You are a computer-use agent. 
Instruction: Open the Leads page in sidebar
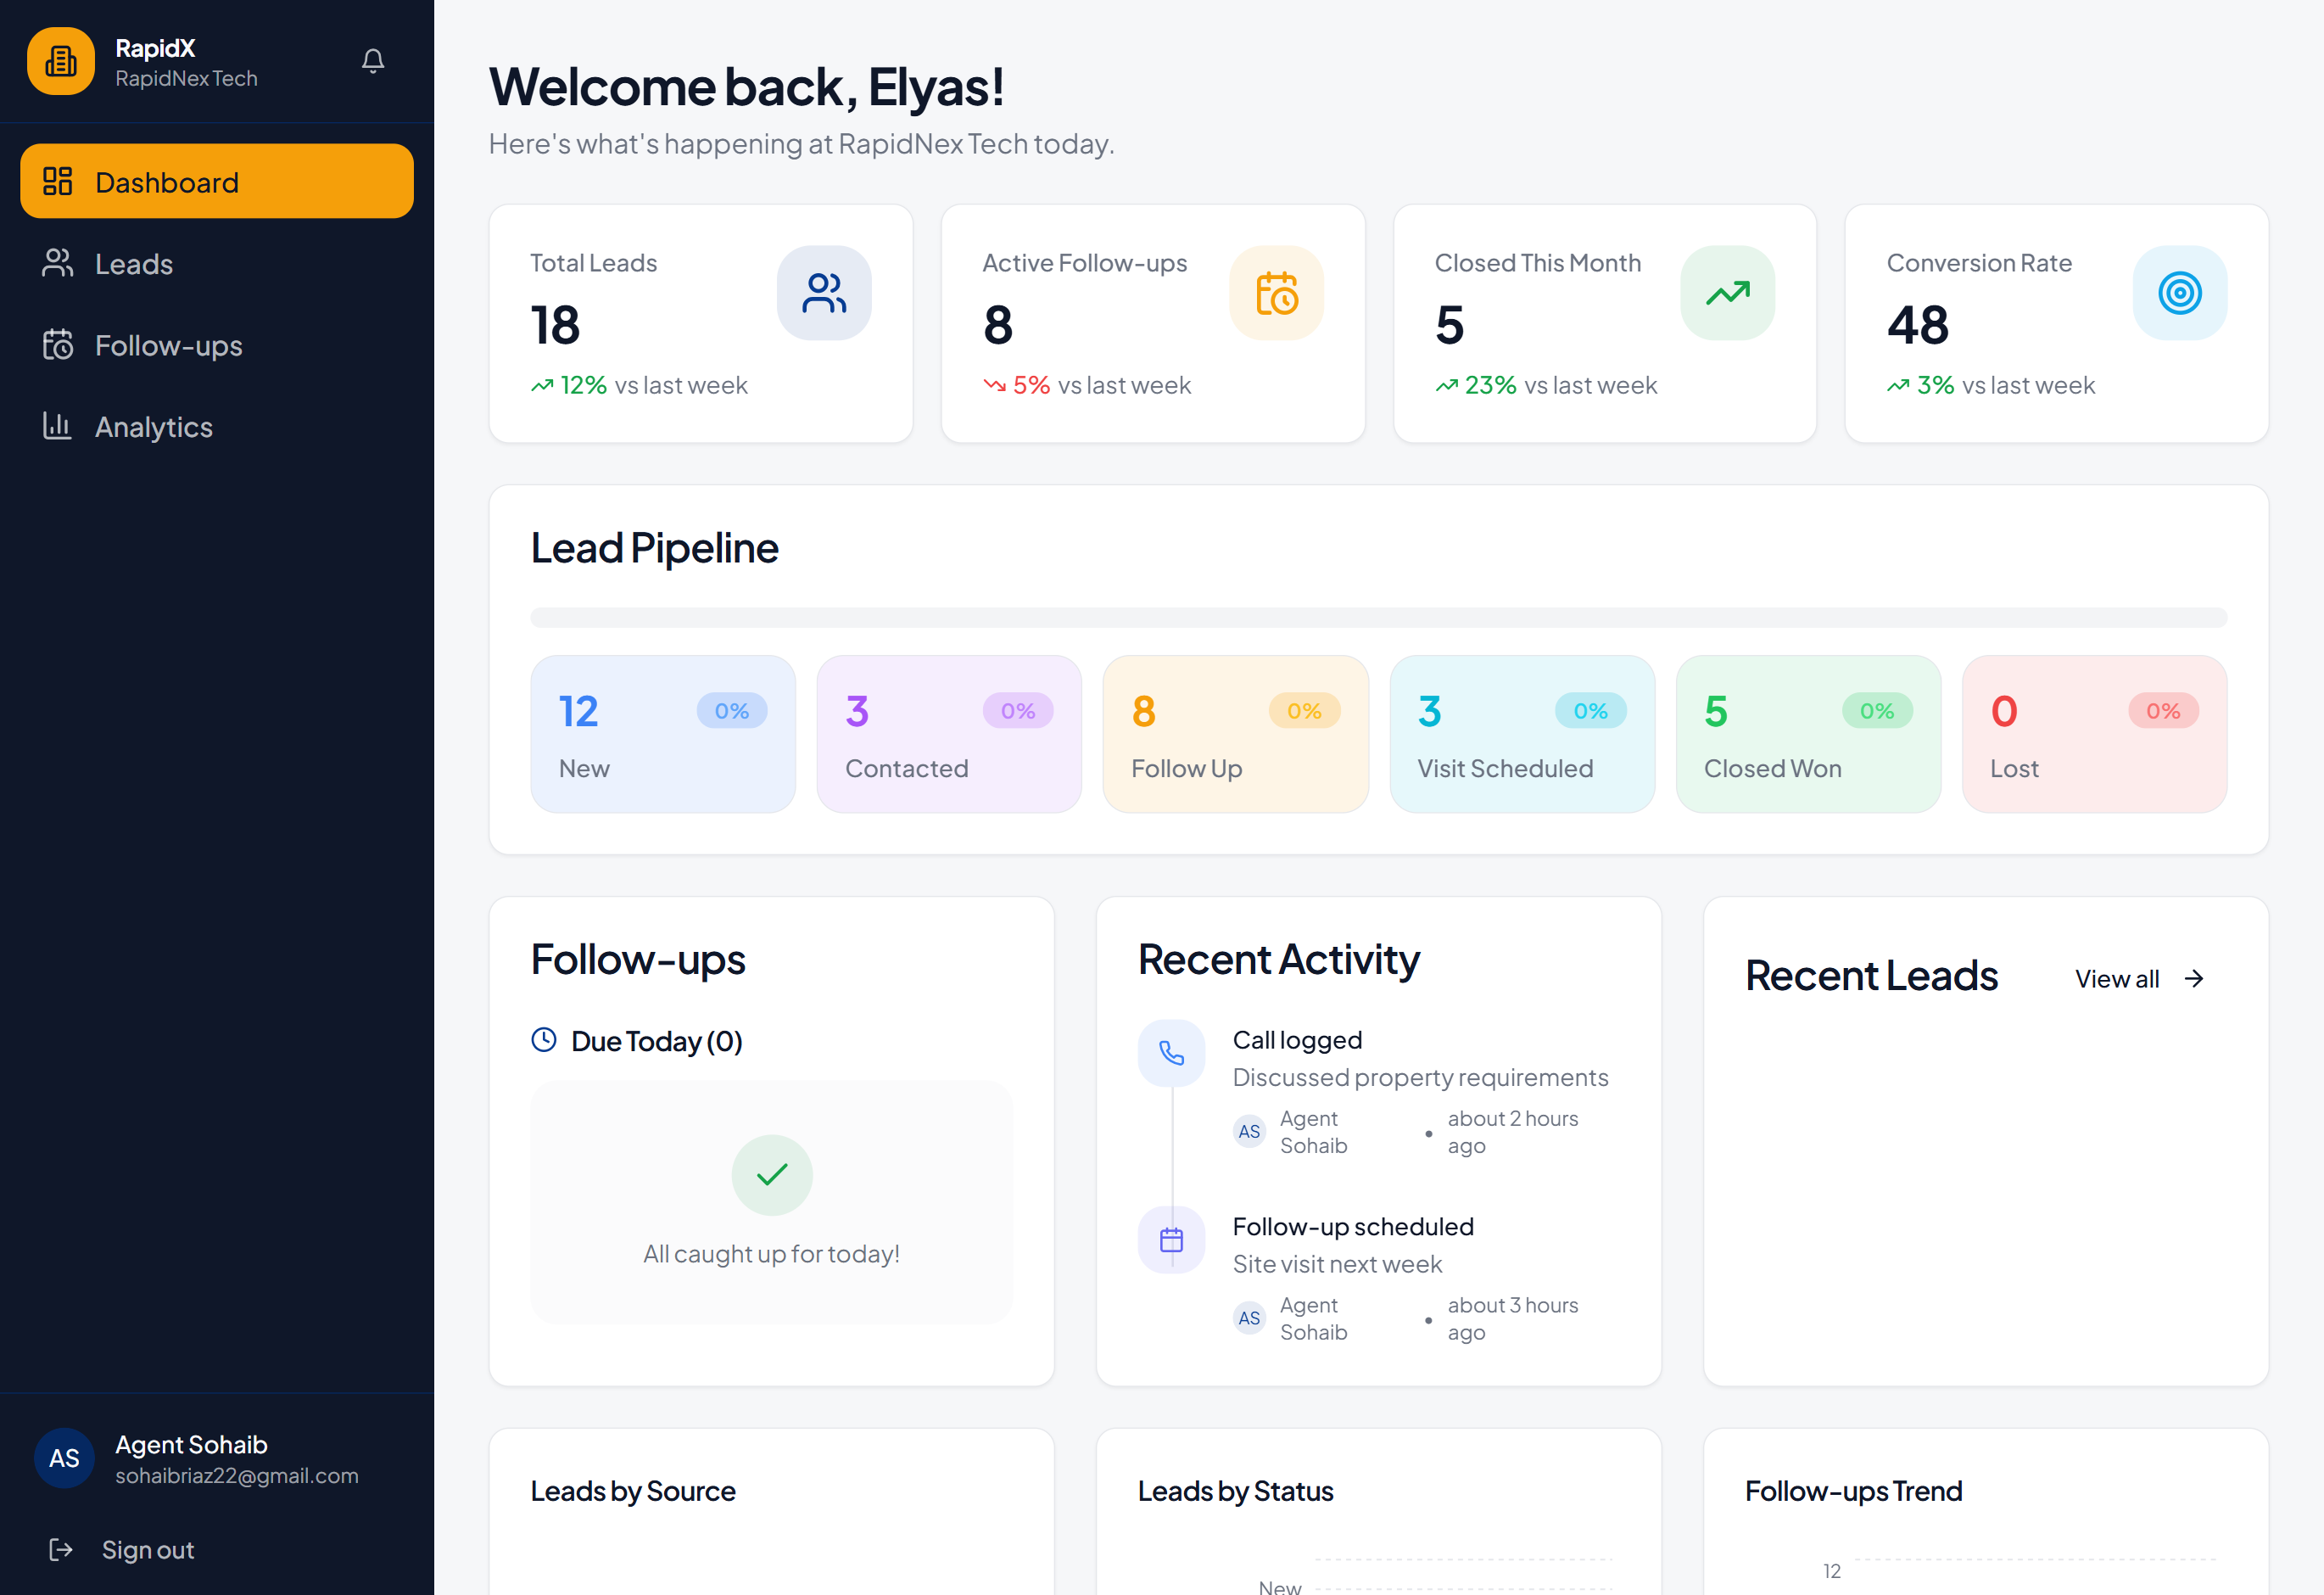[133, 264]
